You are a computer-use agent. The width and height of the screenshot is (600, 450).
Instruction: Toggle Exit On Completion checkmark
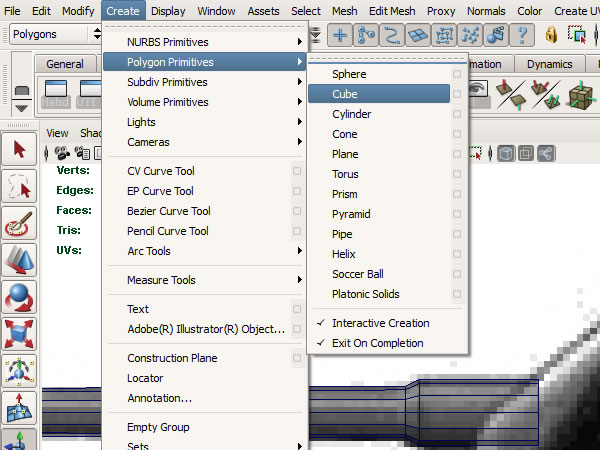321,343
